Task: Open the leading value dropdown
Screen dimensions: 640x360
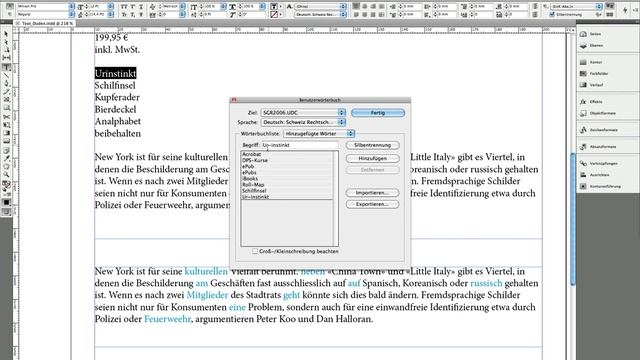Action: click(x=111, y=15)
